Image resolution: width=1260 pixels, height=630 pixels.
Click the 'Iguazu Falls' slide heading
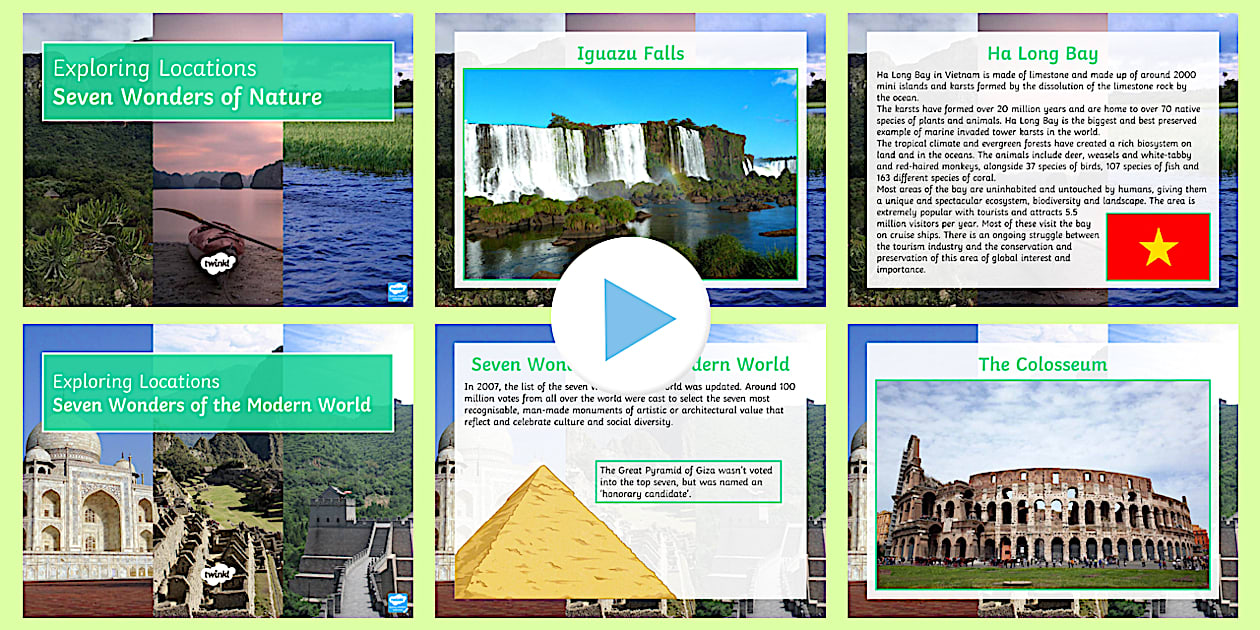630,53
